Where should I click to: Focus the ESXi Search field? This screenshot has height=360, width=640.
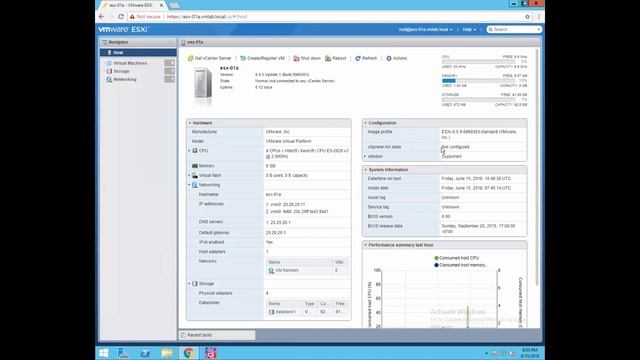pos(514,29)
